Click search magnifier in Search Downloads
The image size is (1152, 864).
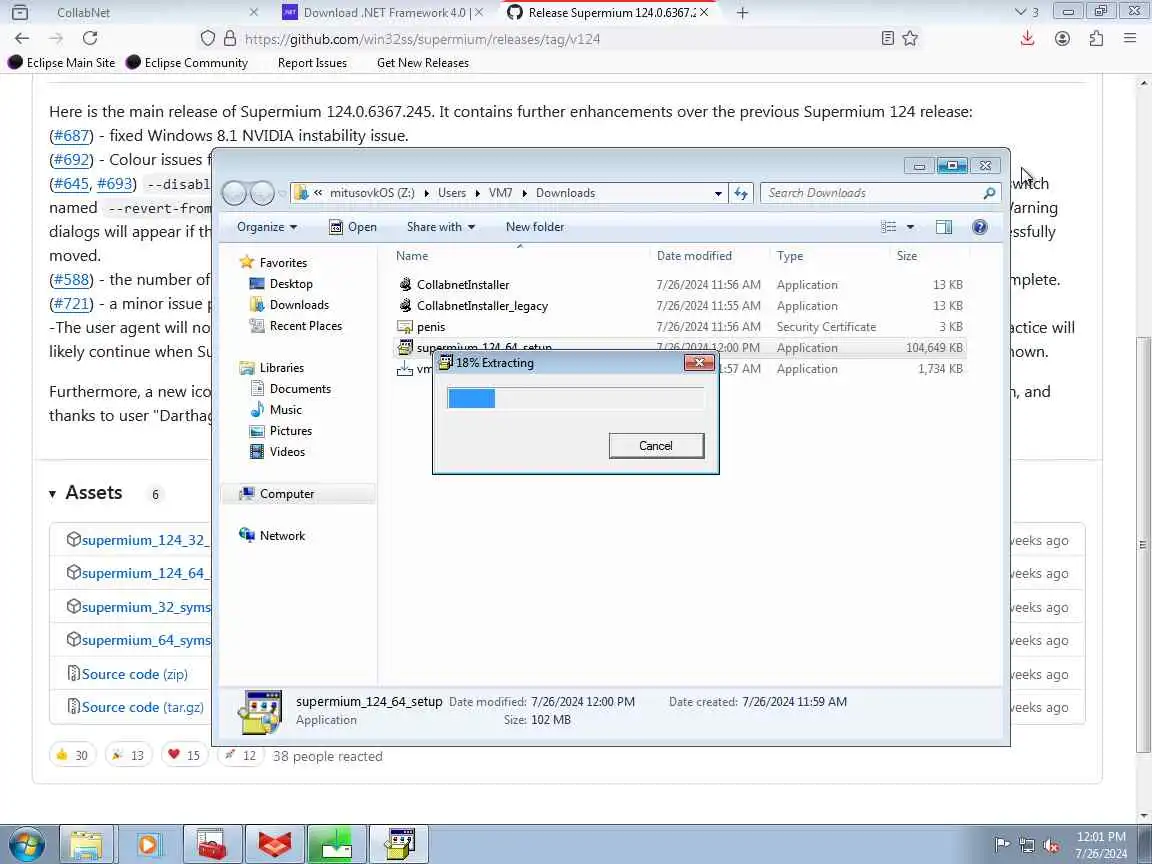[x=989, y=193]
